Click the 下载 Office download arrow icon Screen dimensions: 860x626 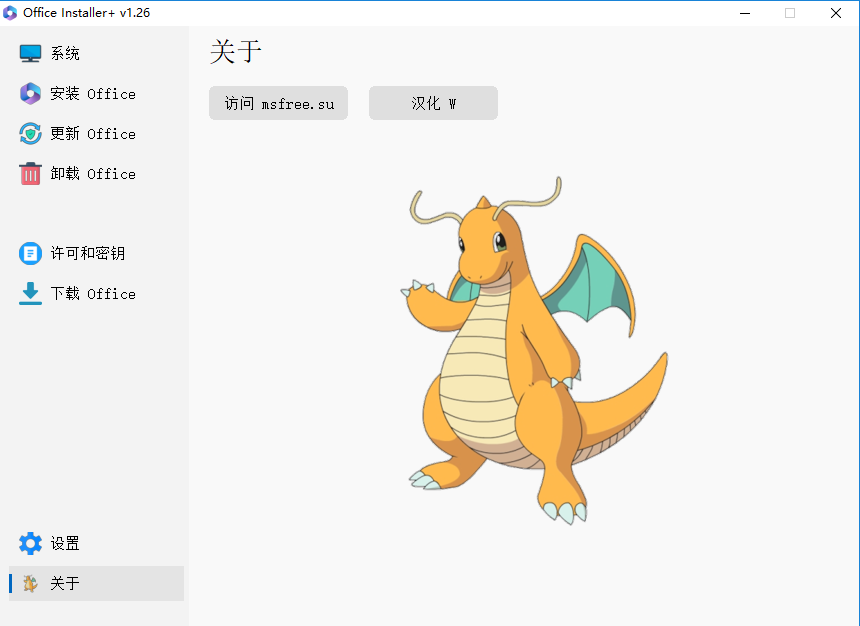30,293
